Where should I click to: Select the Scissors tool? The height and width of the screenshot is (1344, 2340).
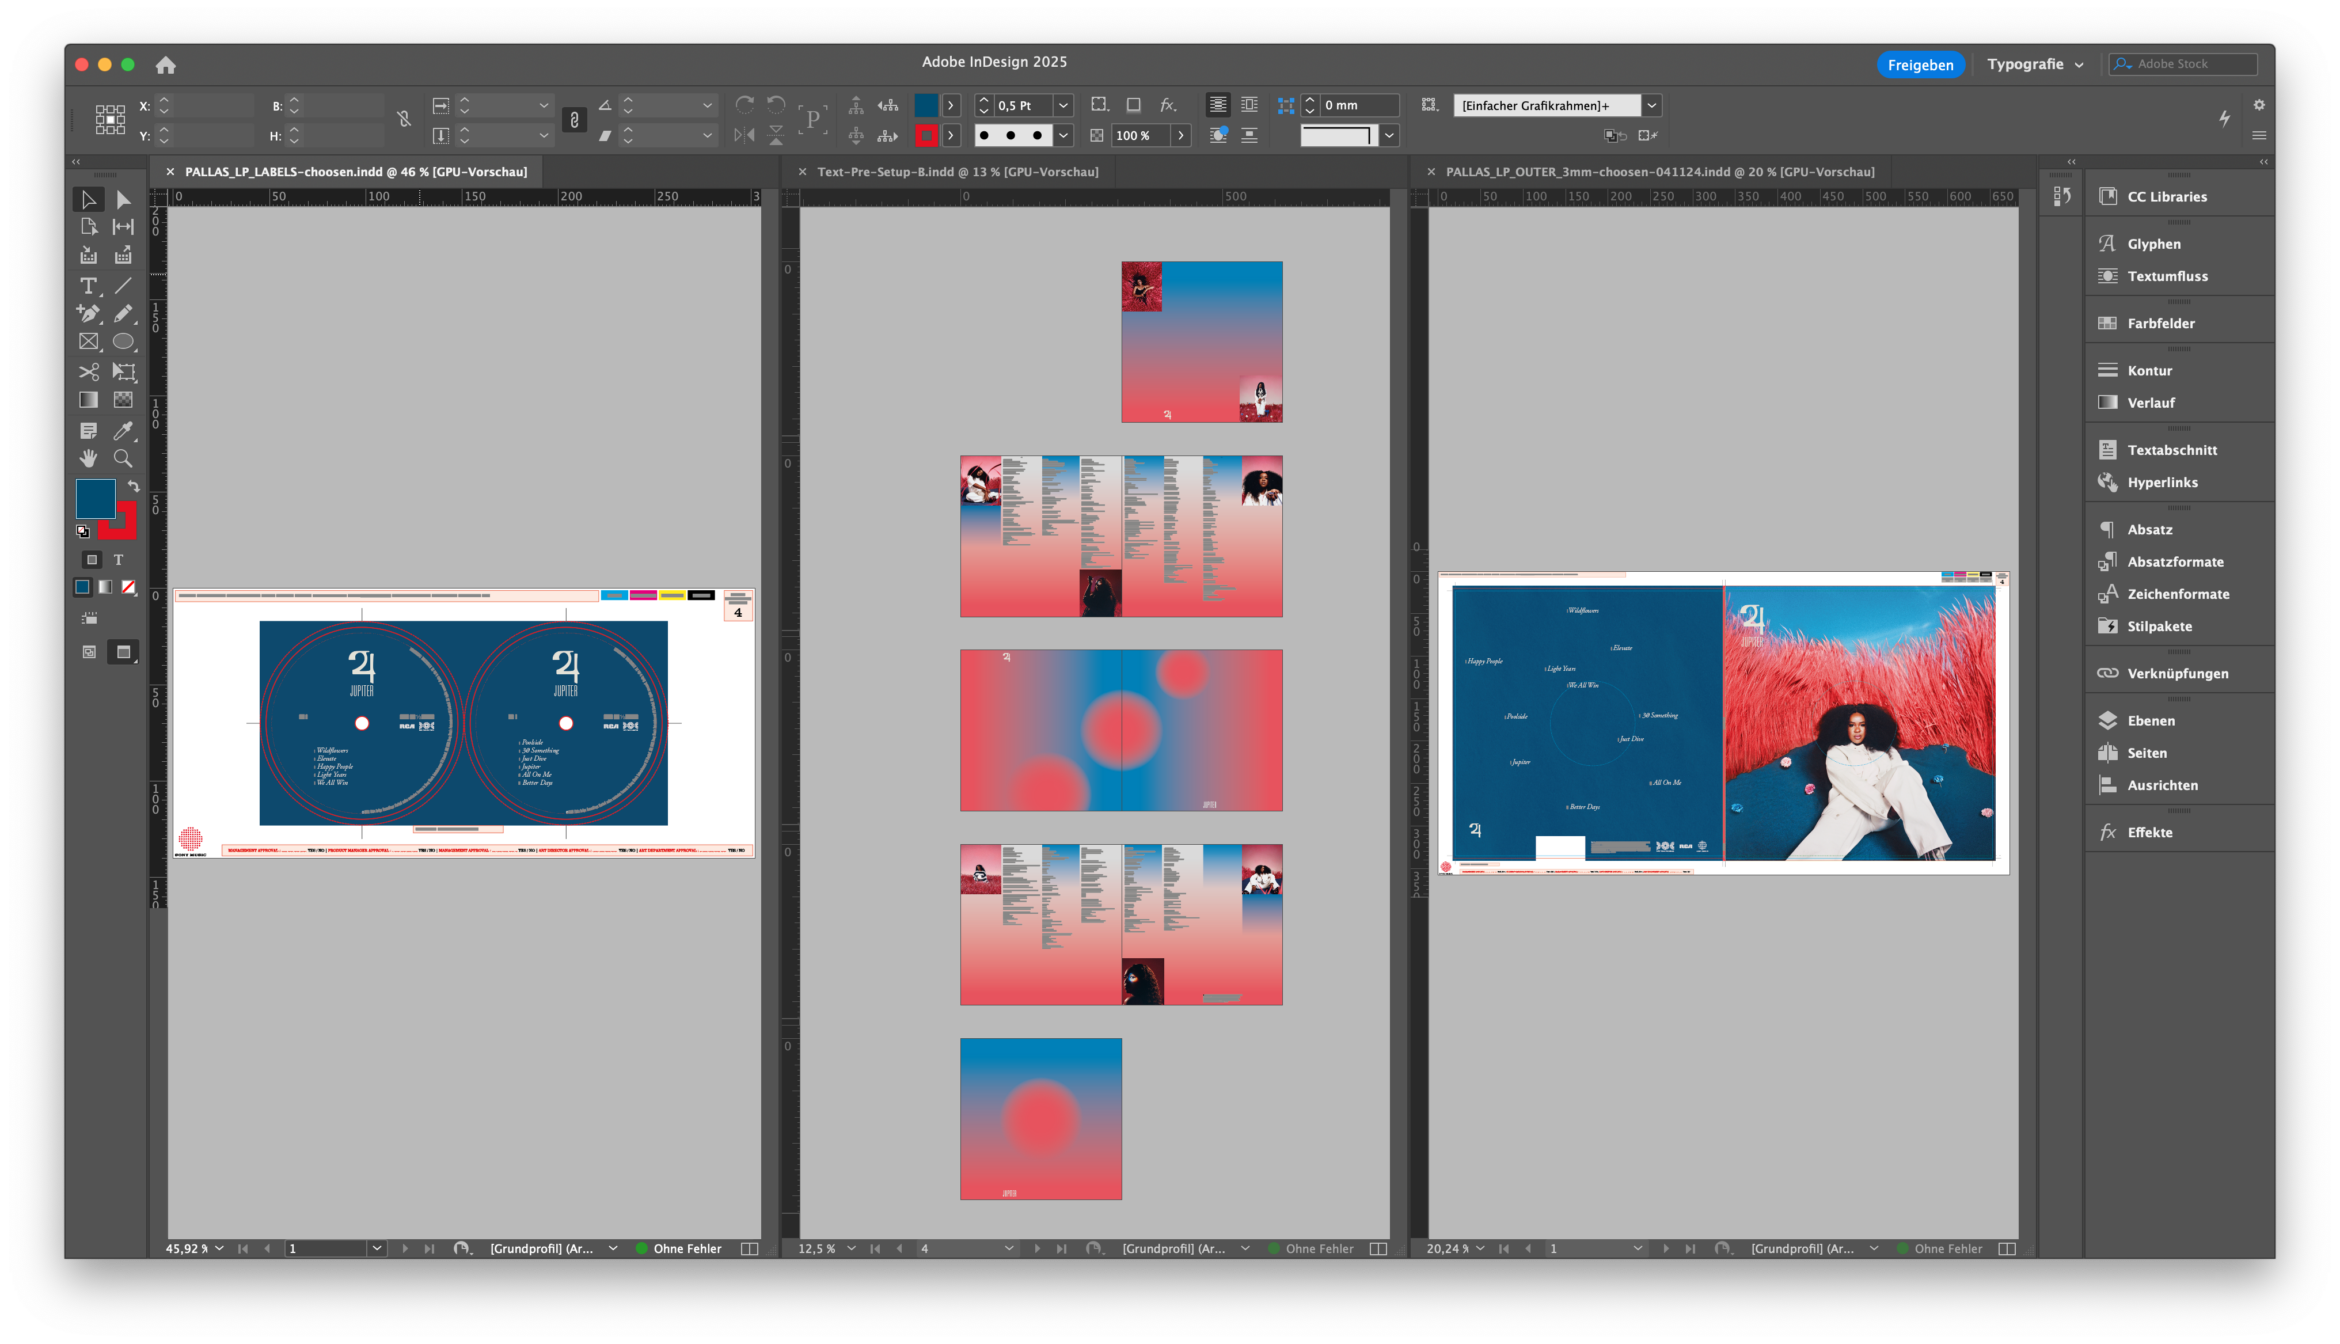(88, 372)
